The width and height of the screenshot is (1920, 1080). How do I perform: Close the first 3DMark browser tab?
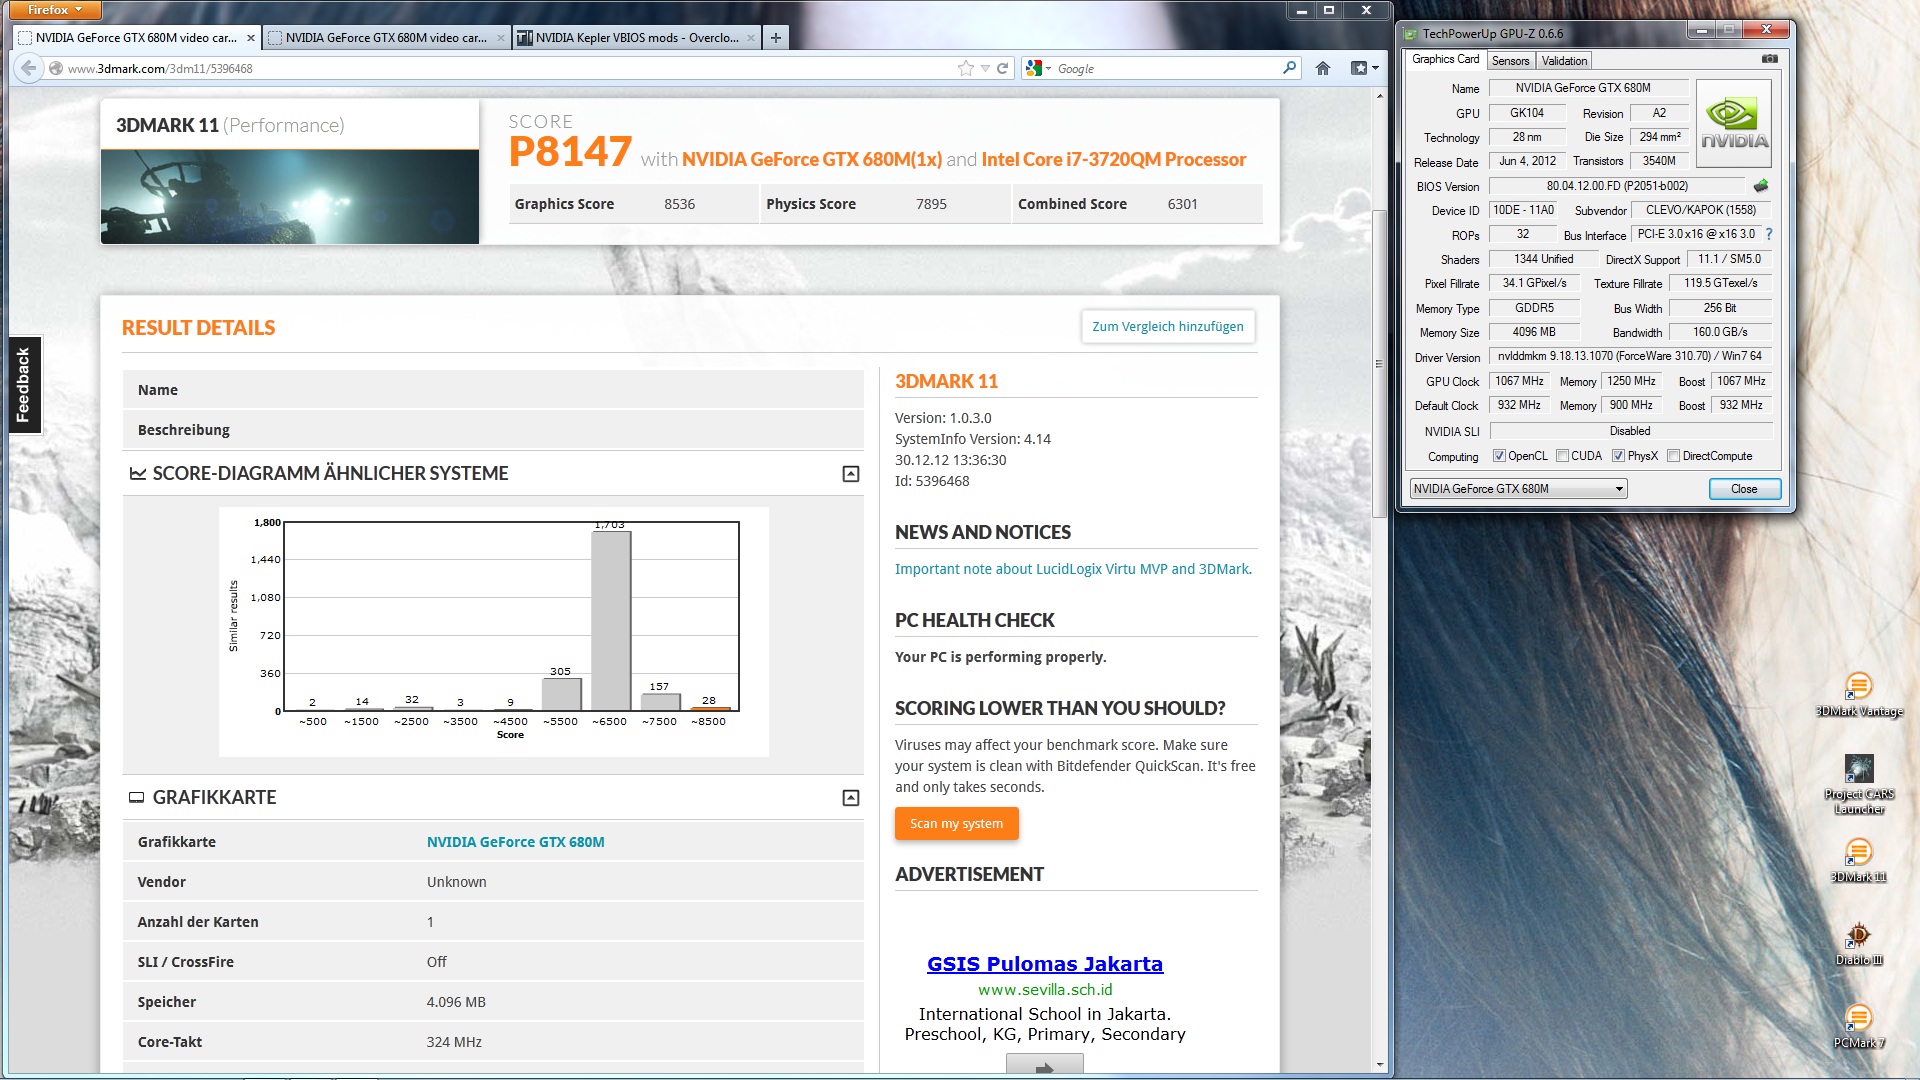tap(250, 38)
